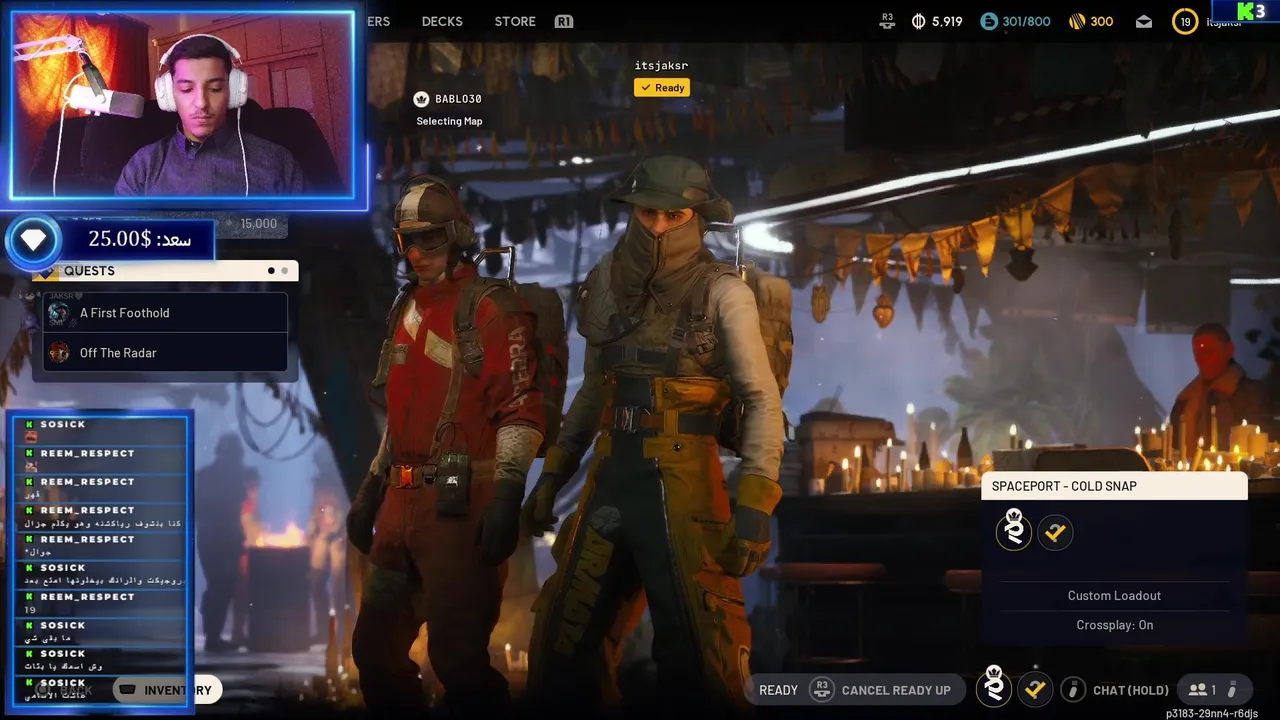1280x720 pixels.
Task: Click the coin currency icon next to 5.919
Action: 918,21
